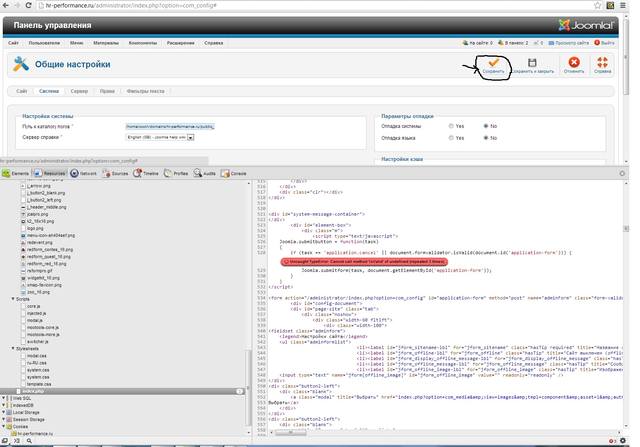The image size is (640, 447).
Task: Reload the page with refresh icon
Action: (28, 5)
